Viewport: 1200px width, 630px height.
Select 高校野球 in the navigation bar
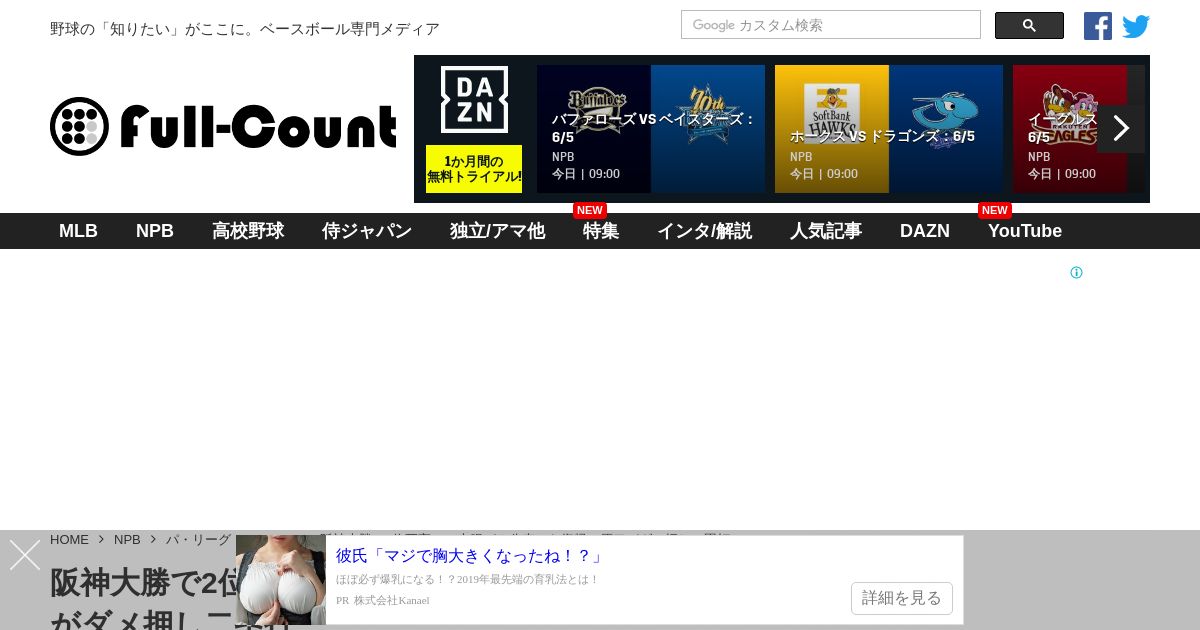[x=248, y=231]
